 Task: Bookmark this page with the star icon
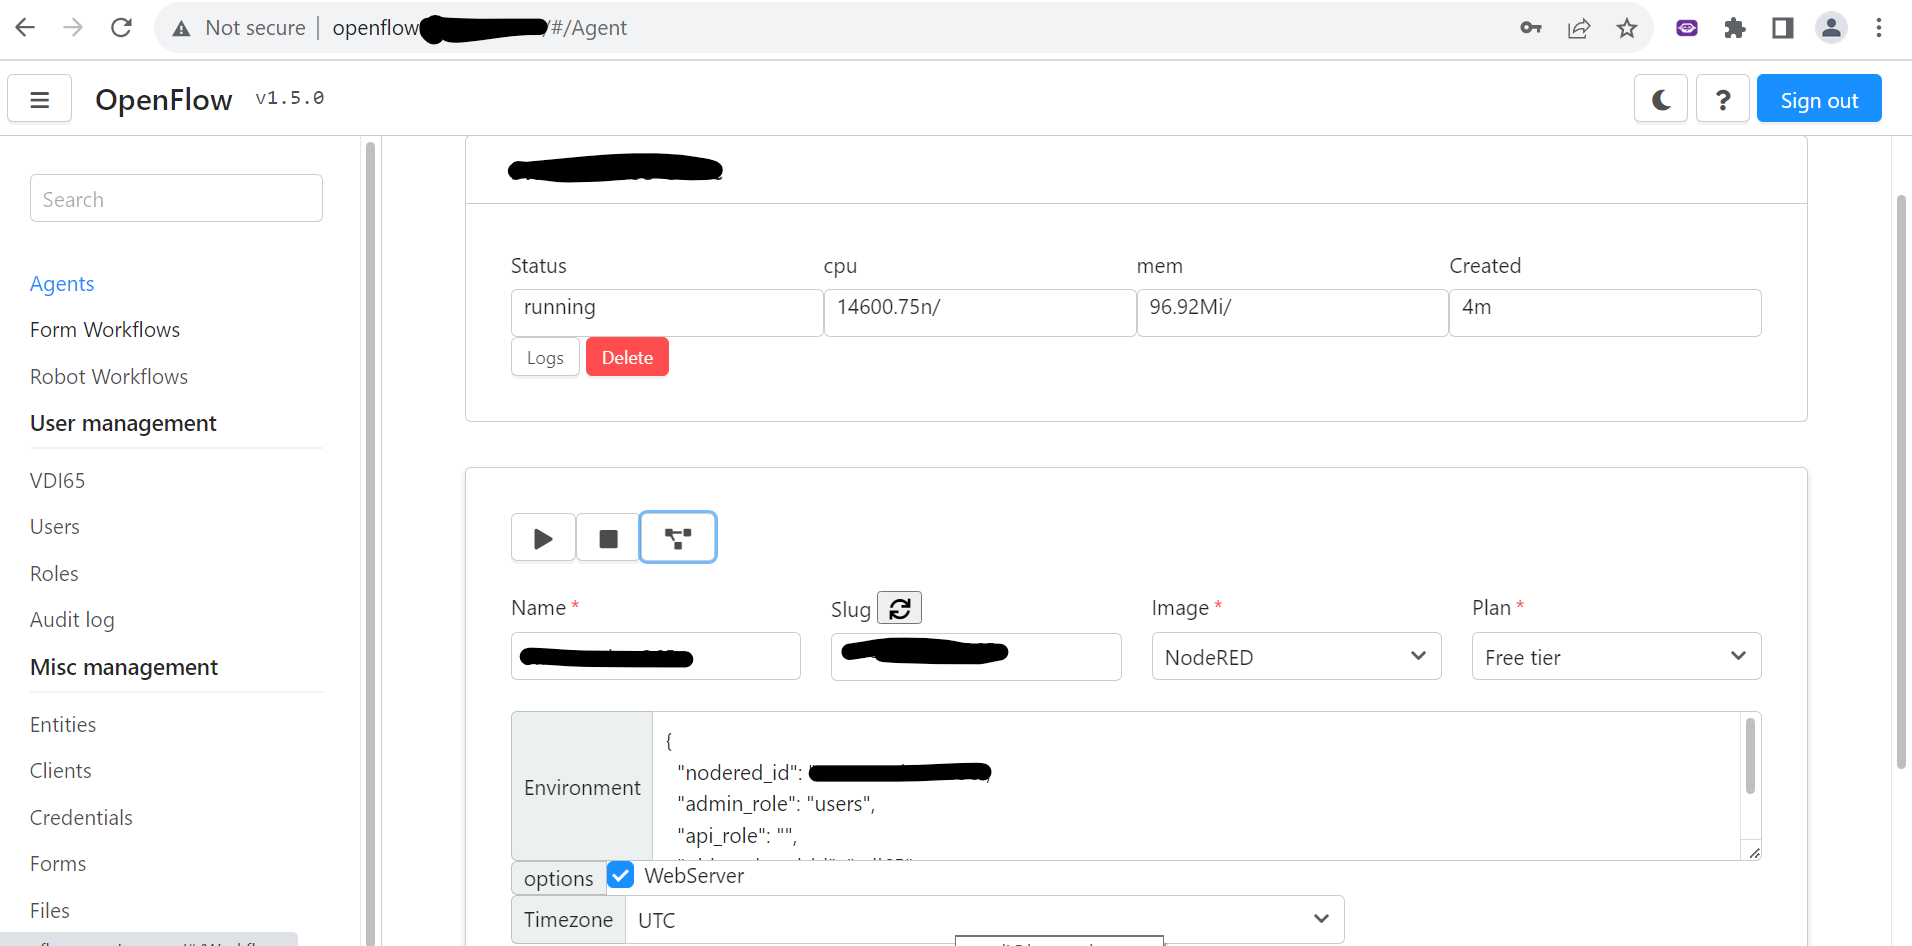tap(1627, 28)
